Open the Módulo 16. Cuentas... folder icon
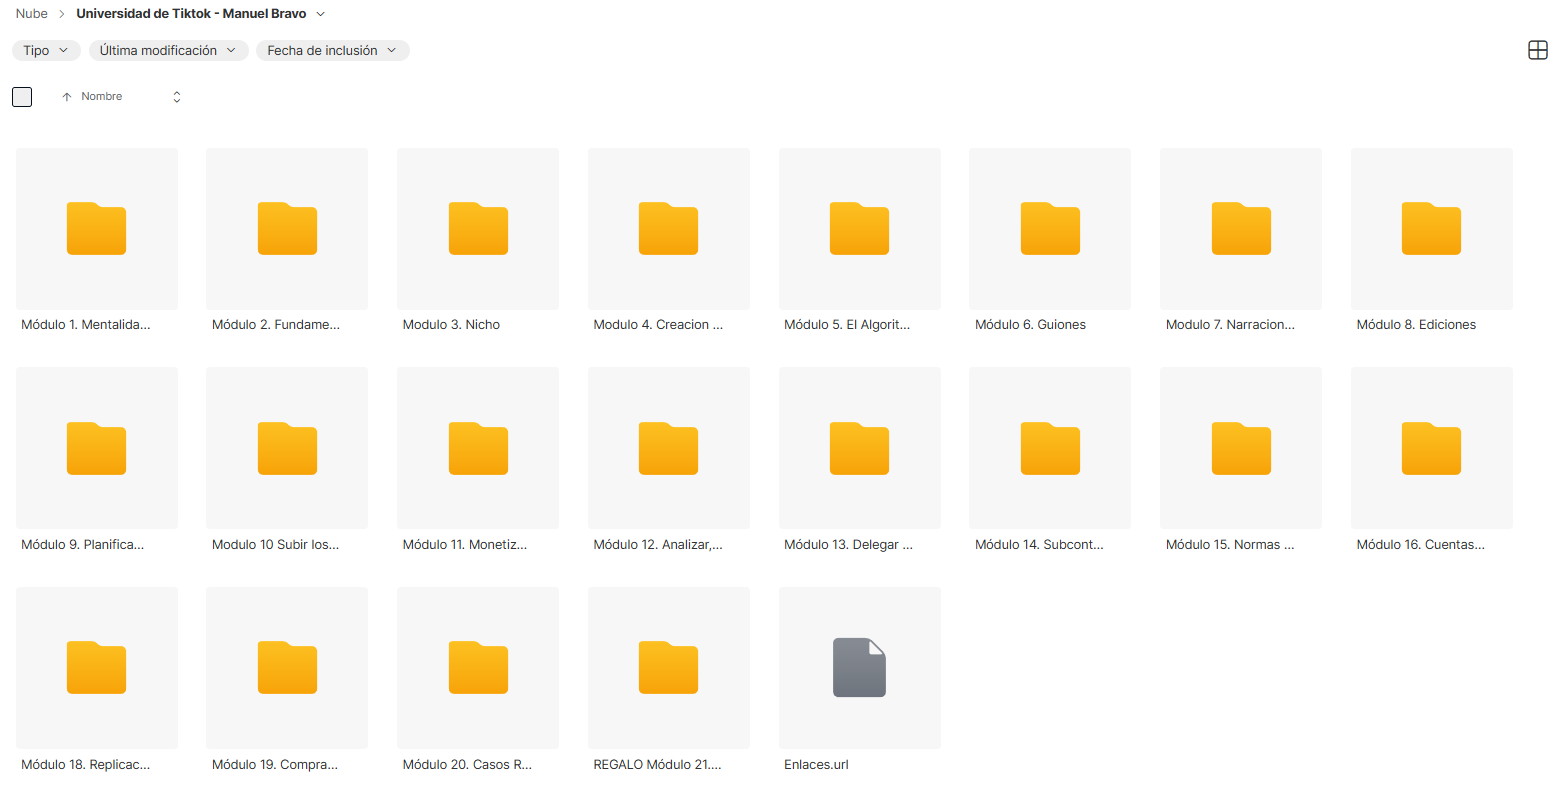 click(x=1431, y=448)
